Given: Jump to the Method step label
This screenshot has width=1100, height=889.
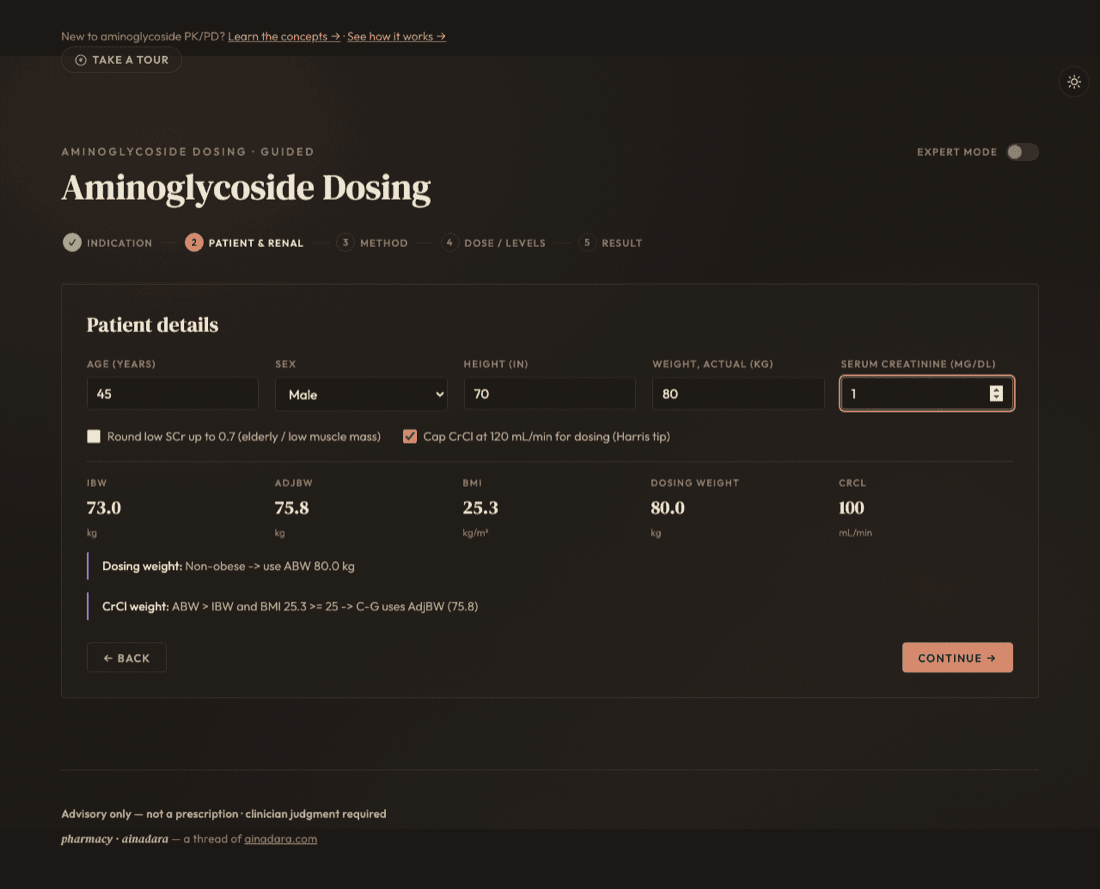Looking at the screenshot, I should pos(384,243).
